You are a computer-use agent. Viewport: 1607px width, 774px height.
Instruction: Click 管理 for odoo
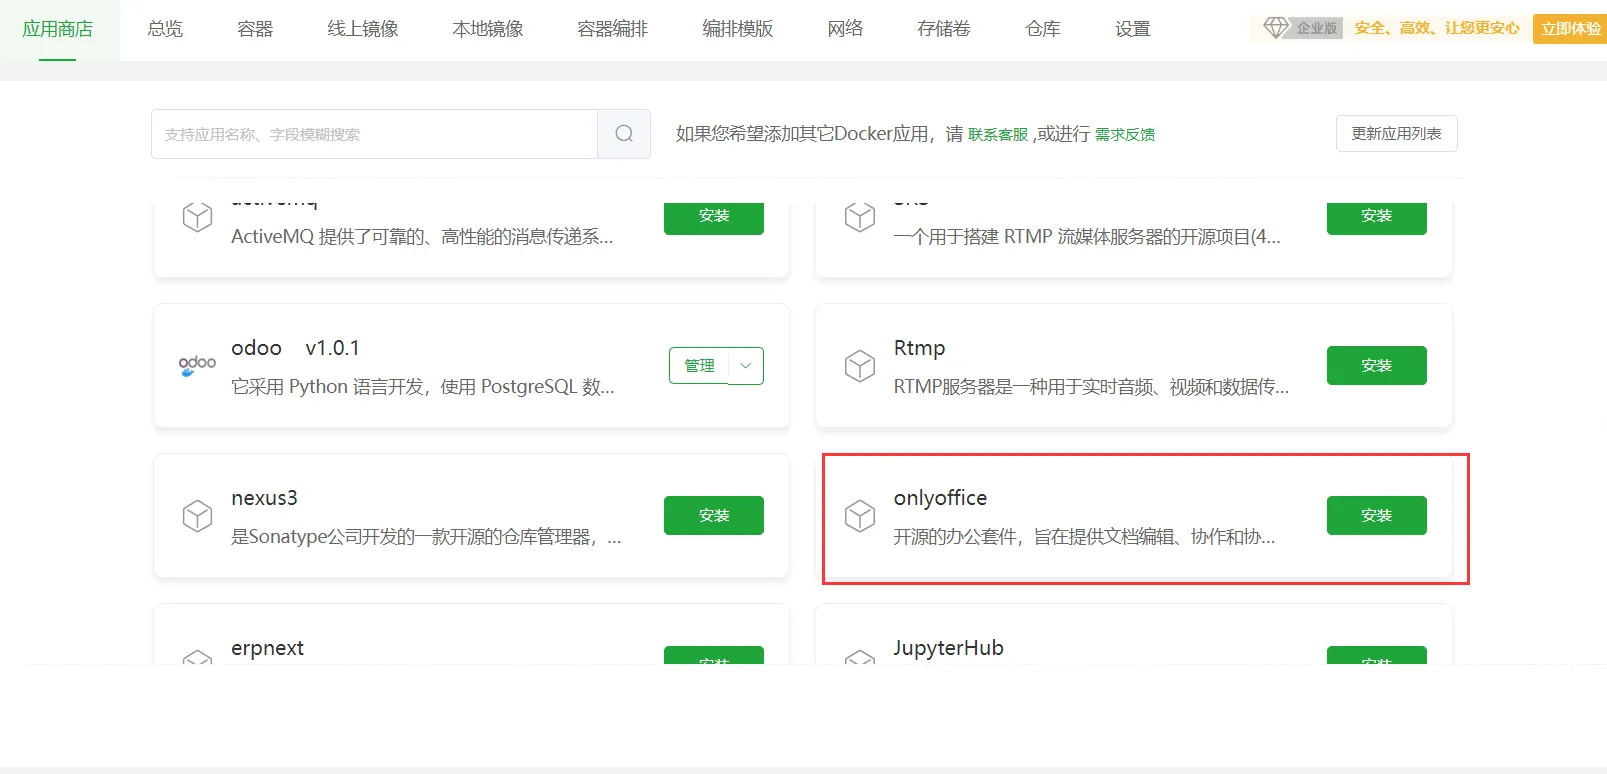pyautogui.click(x=700, y=366)
